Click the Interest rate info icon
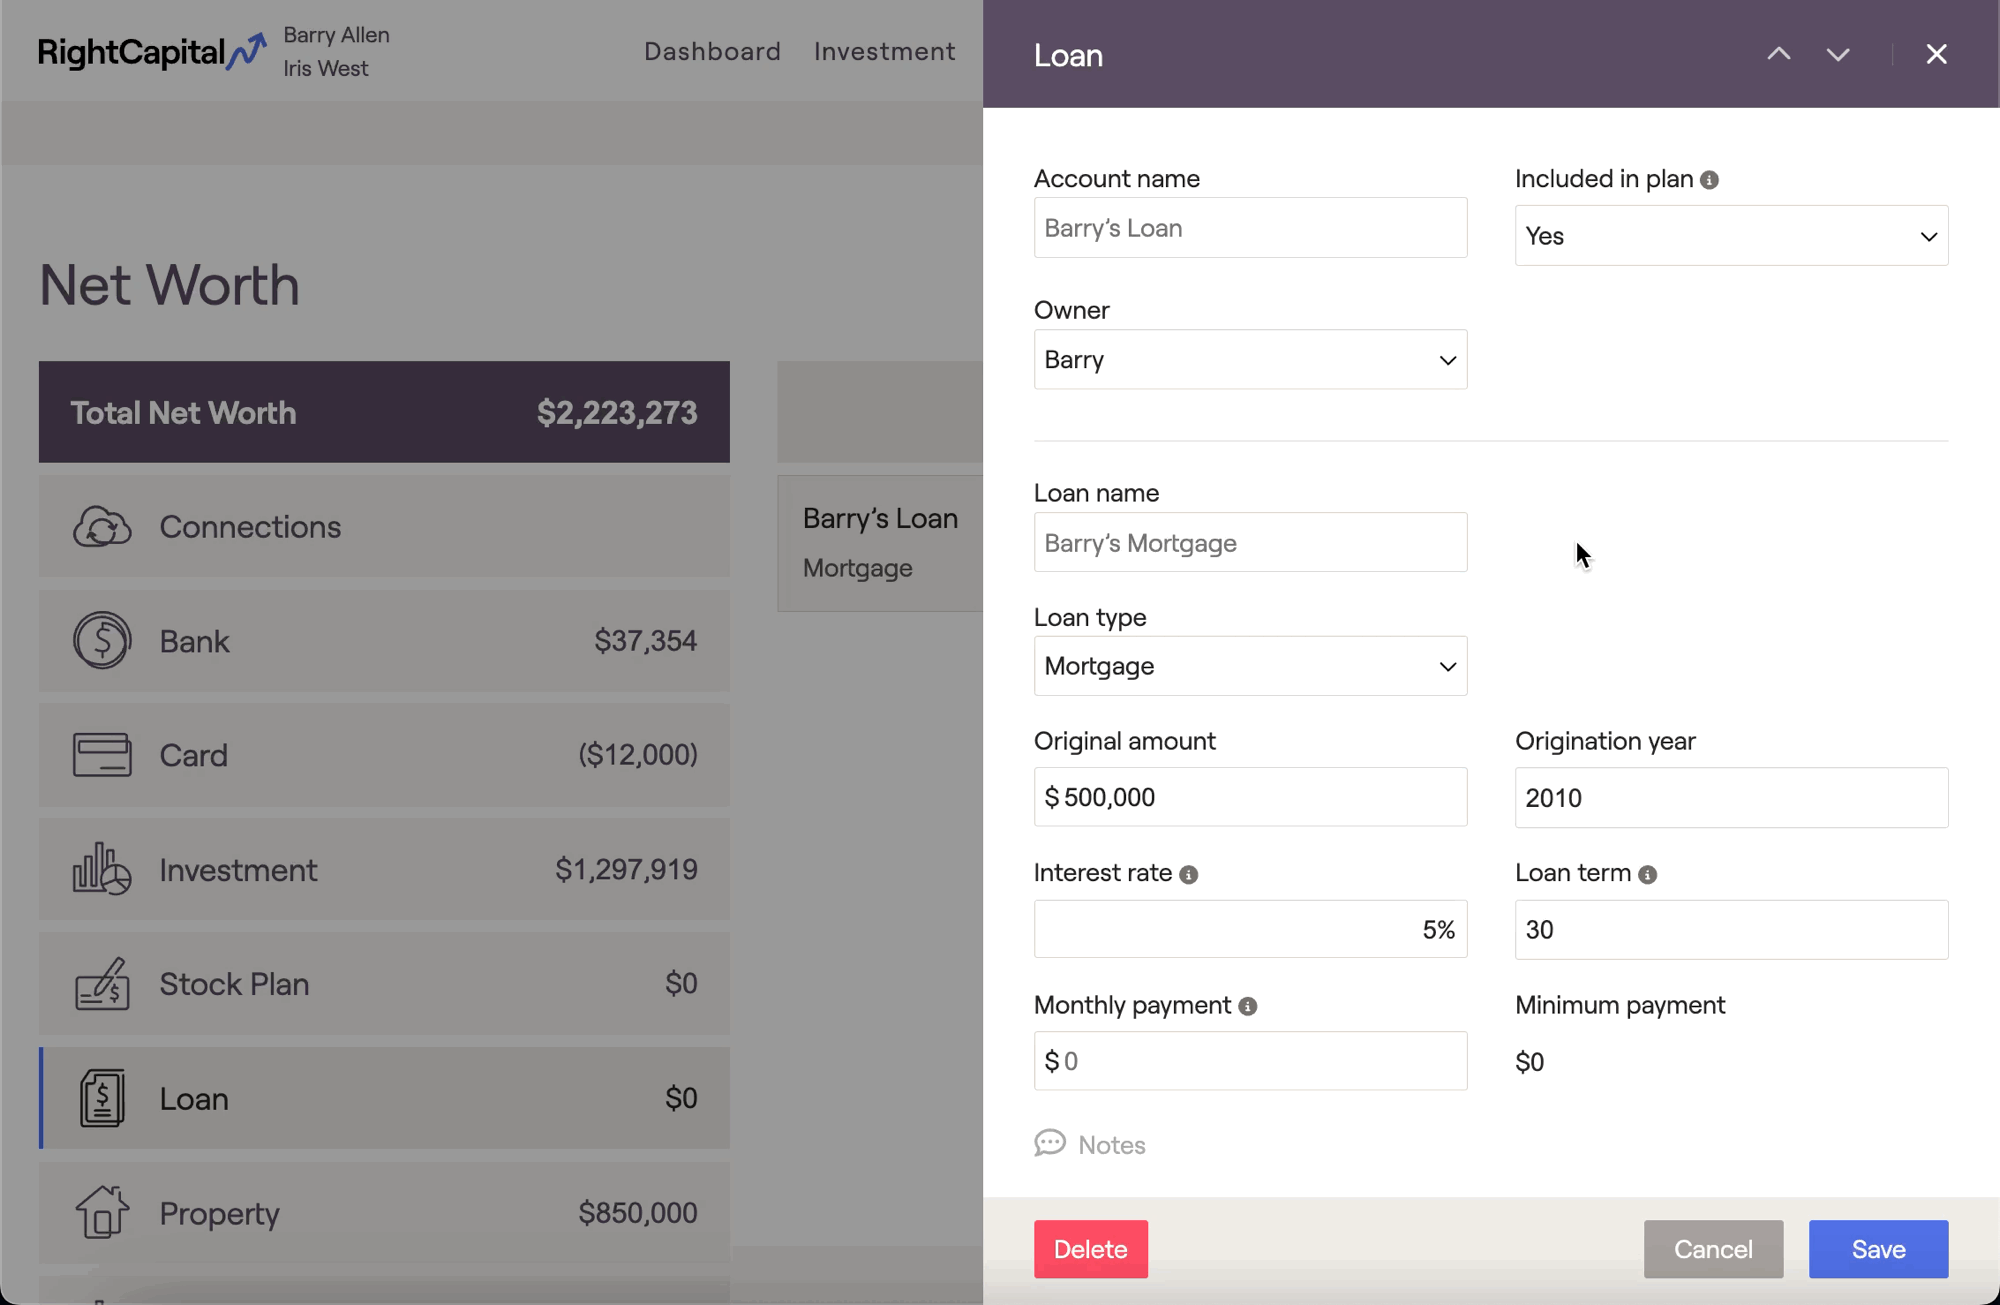Screen dimensions: 2000x1305 click(x=1188, y=874)
